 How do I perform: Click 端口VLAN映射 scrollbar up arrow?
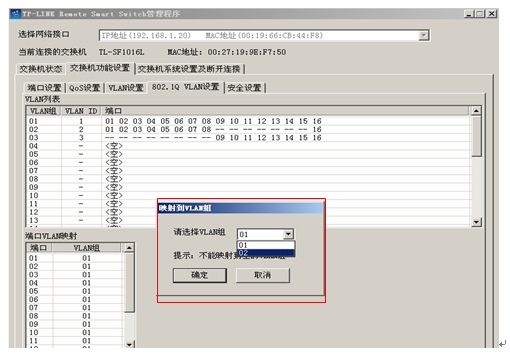coord(129,248)
